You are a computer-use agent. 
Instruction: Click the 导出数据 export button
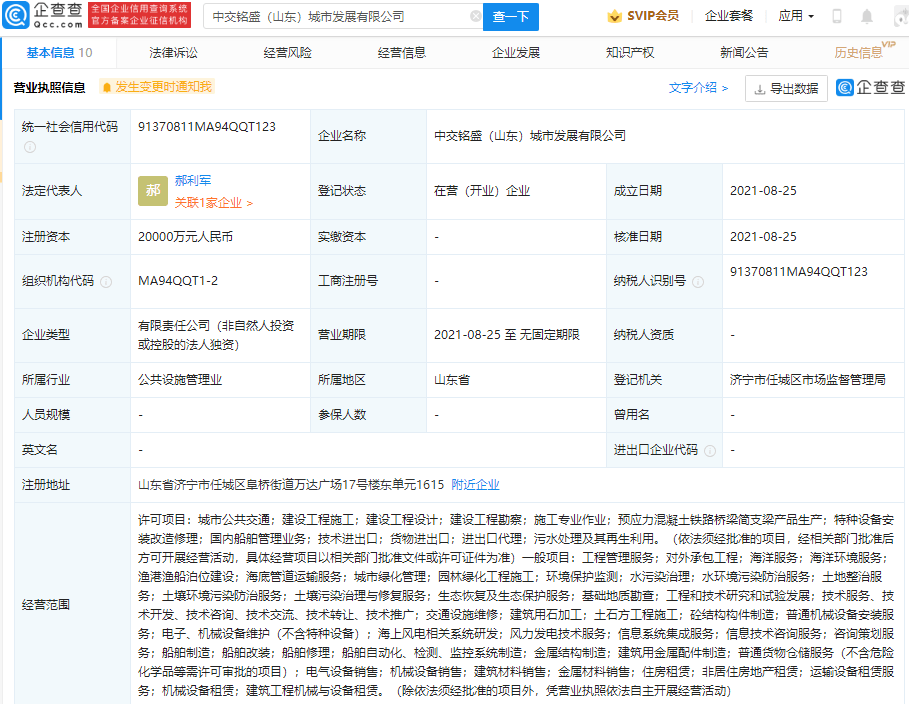(786, 88)
